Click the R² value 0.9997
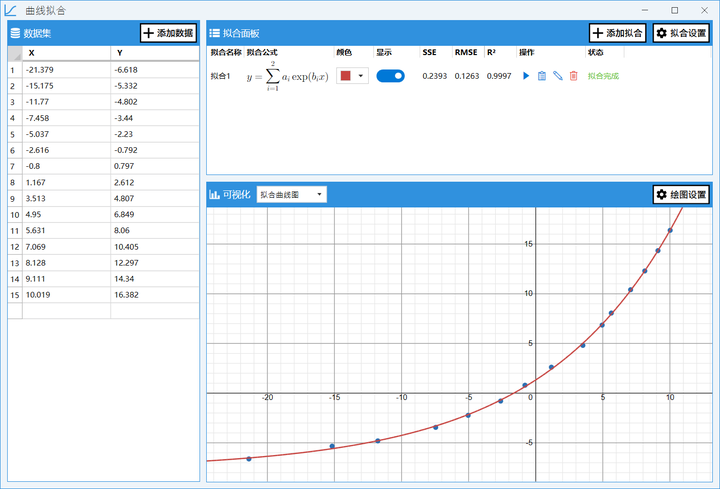The width and height of the screenshot is (720, 489). pos(499,76)
